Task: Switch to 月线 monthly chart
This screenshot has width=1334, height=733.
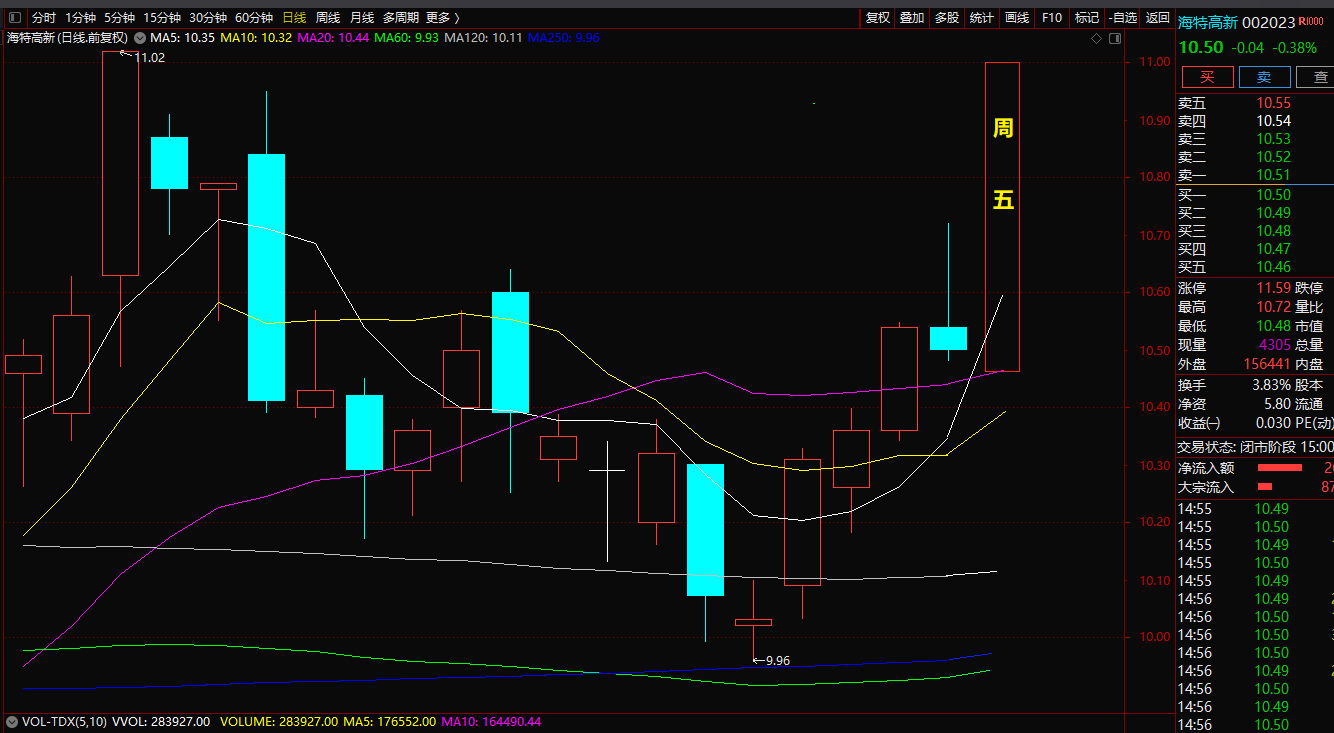Action: pyautogui.click(x=361, y=18)
